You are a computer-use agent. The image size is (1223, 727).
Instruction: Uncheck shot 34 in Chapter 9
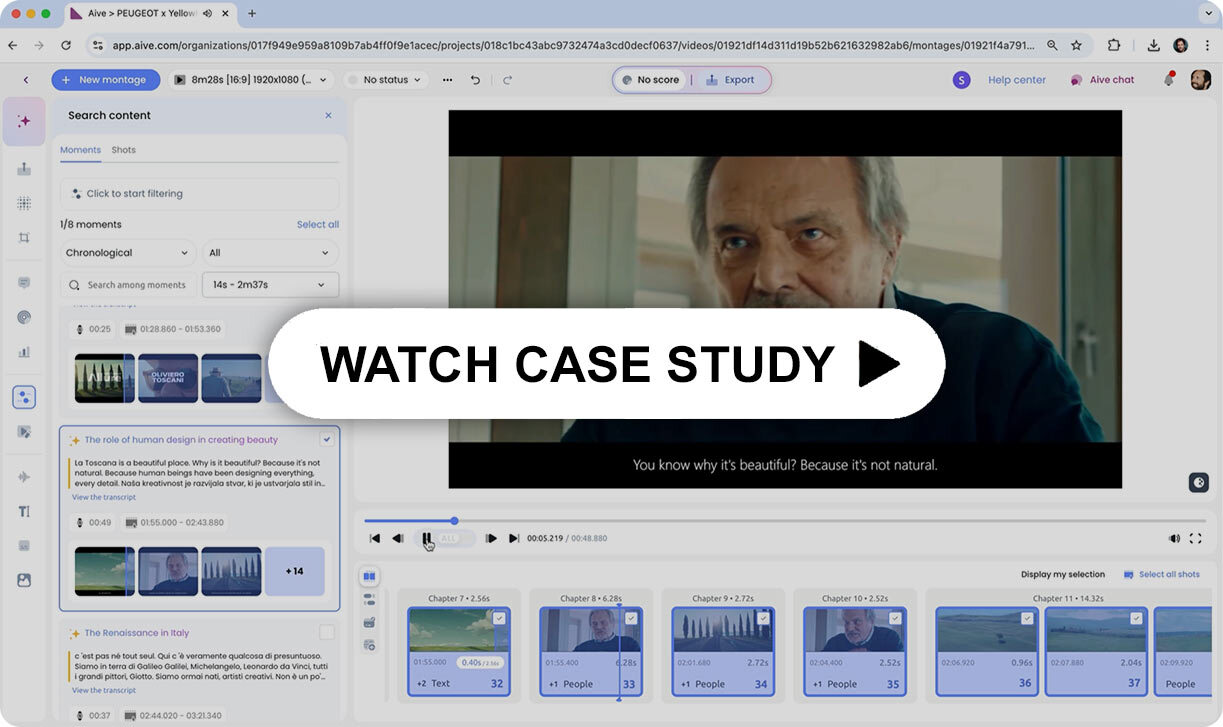pos(763,619)
